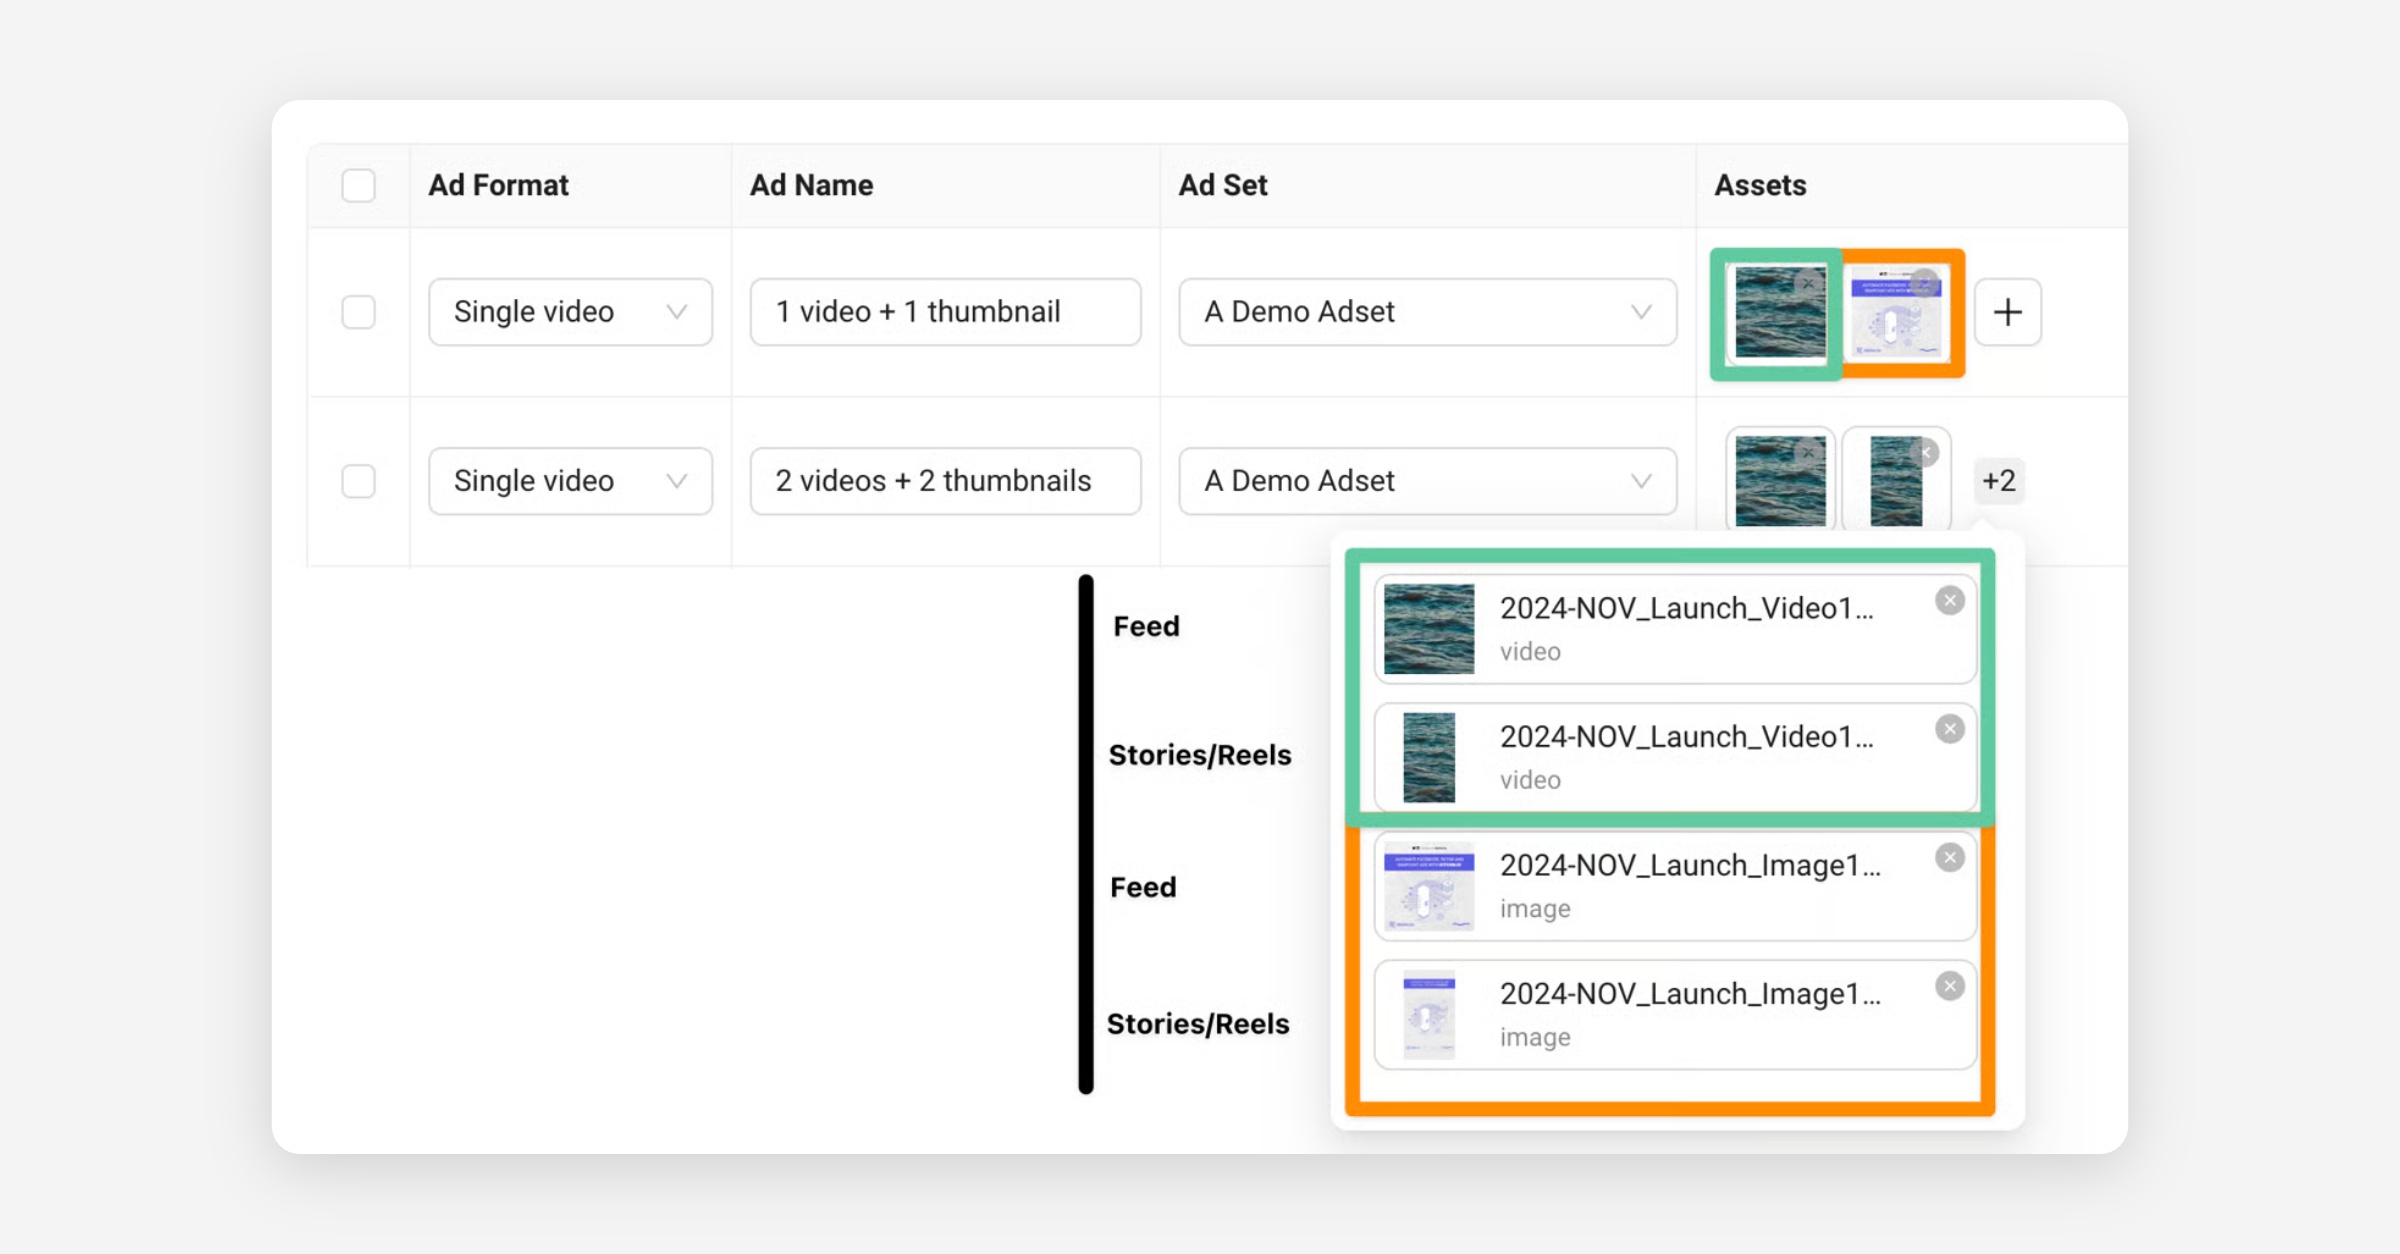This screenshot has height=1254, width=2400.
Task: Remove the purple image thumbnail in the first row
Action: tap(1925, 282)
